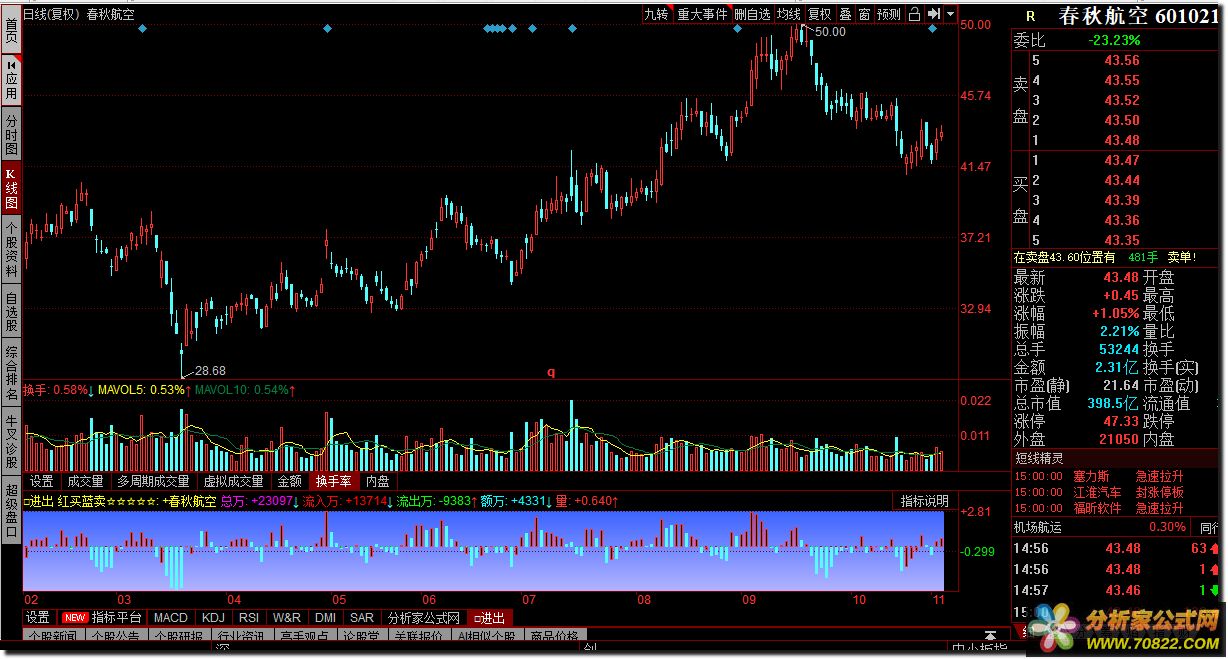Open the 牛叉诊股 sidebar tab
This screenshot has width=1228, height=659.
(x=11, y=441)
